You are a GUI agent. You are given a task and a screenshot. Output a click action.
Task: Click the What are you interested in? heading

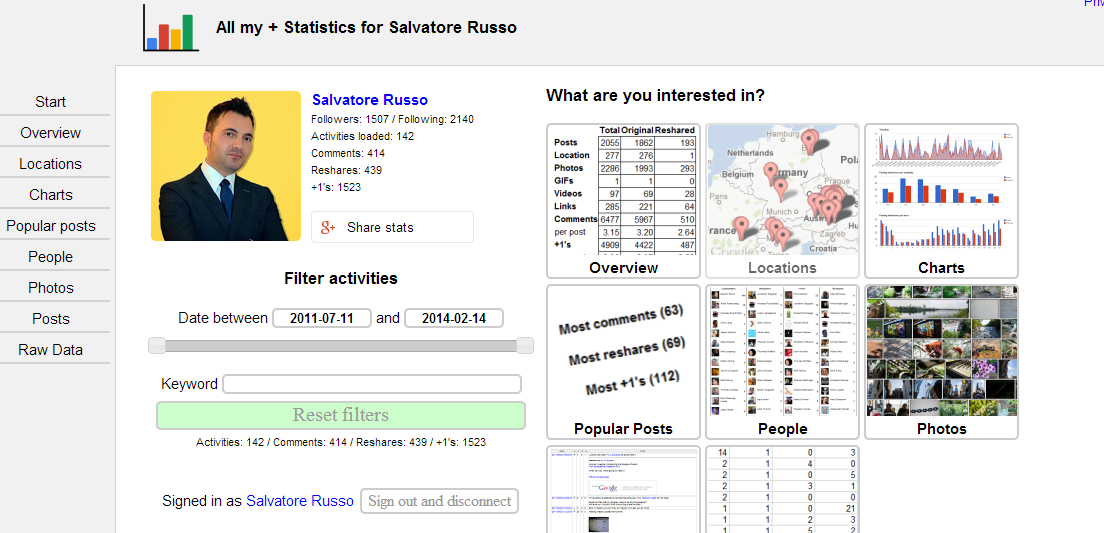[x=656, y=94]
